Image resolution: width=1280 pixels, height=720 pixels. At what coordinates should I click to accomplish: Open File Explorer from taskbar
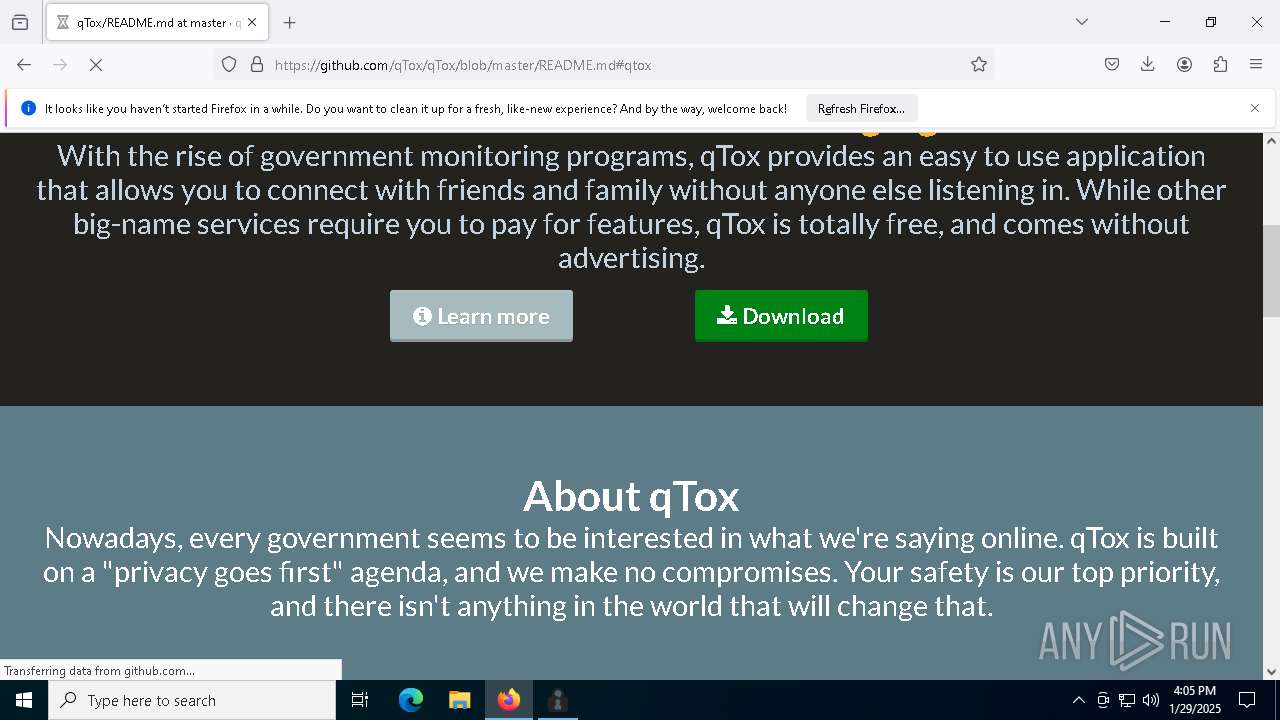[460, 700]
